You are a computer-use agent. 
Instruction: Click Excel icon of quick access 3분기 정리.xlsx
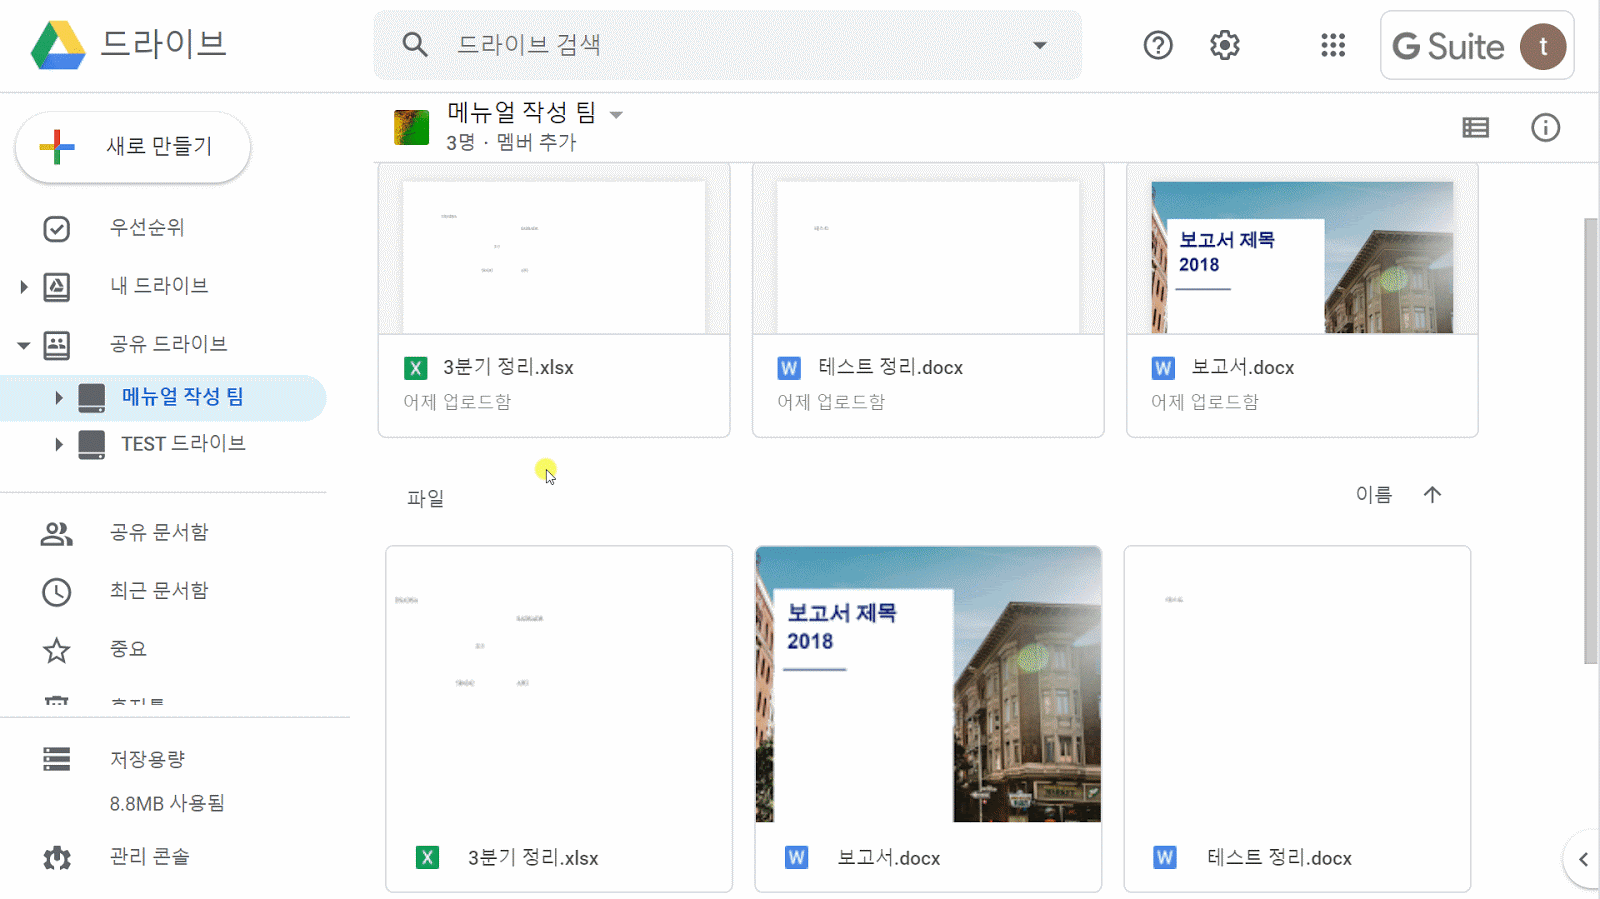415,368
